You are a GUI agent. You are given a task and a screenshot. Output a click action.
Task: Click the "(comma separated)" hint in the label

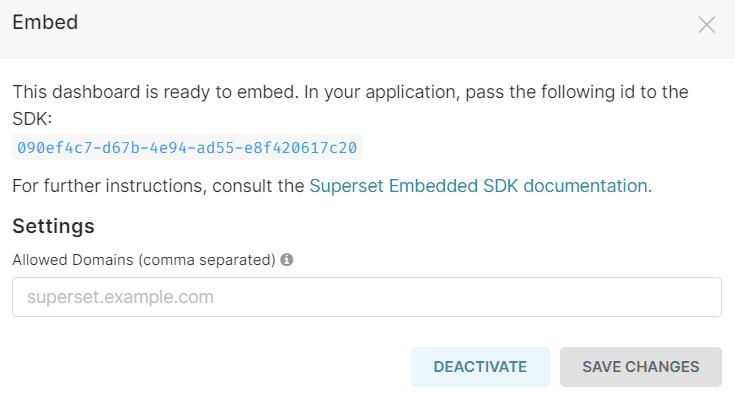[x=207, y=260]
